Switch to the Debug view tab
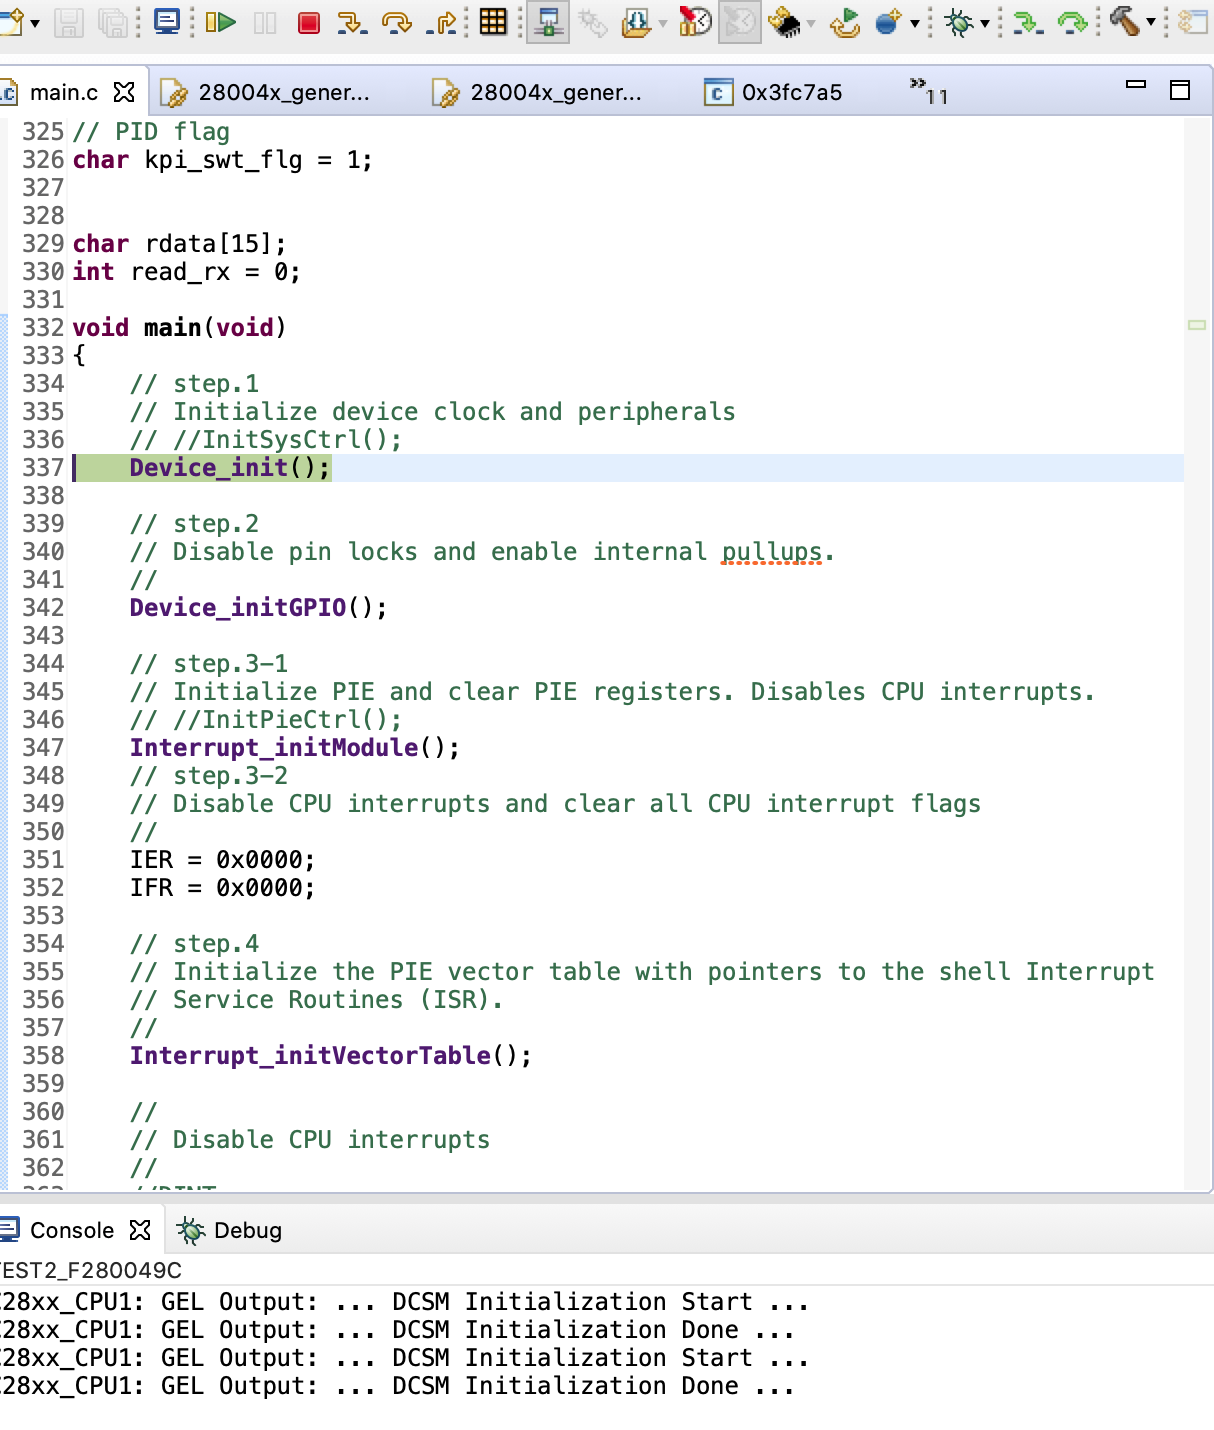The height and width of the screenshot is (1430, 1214). click(230, 1230)
